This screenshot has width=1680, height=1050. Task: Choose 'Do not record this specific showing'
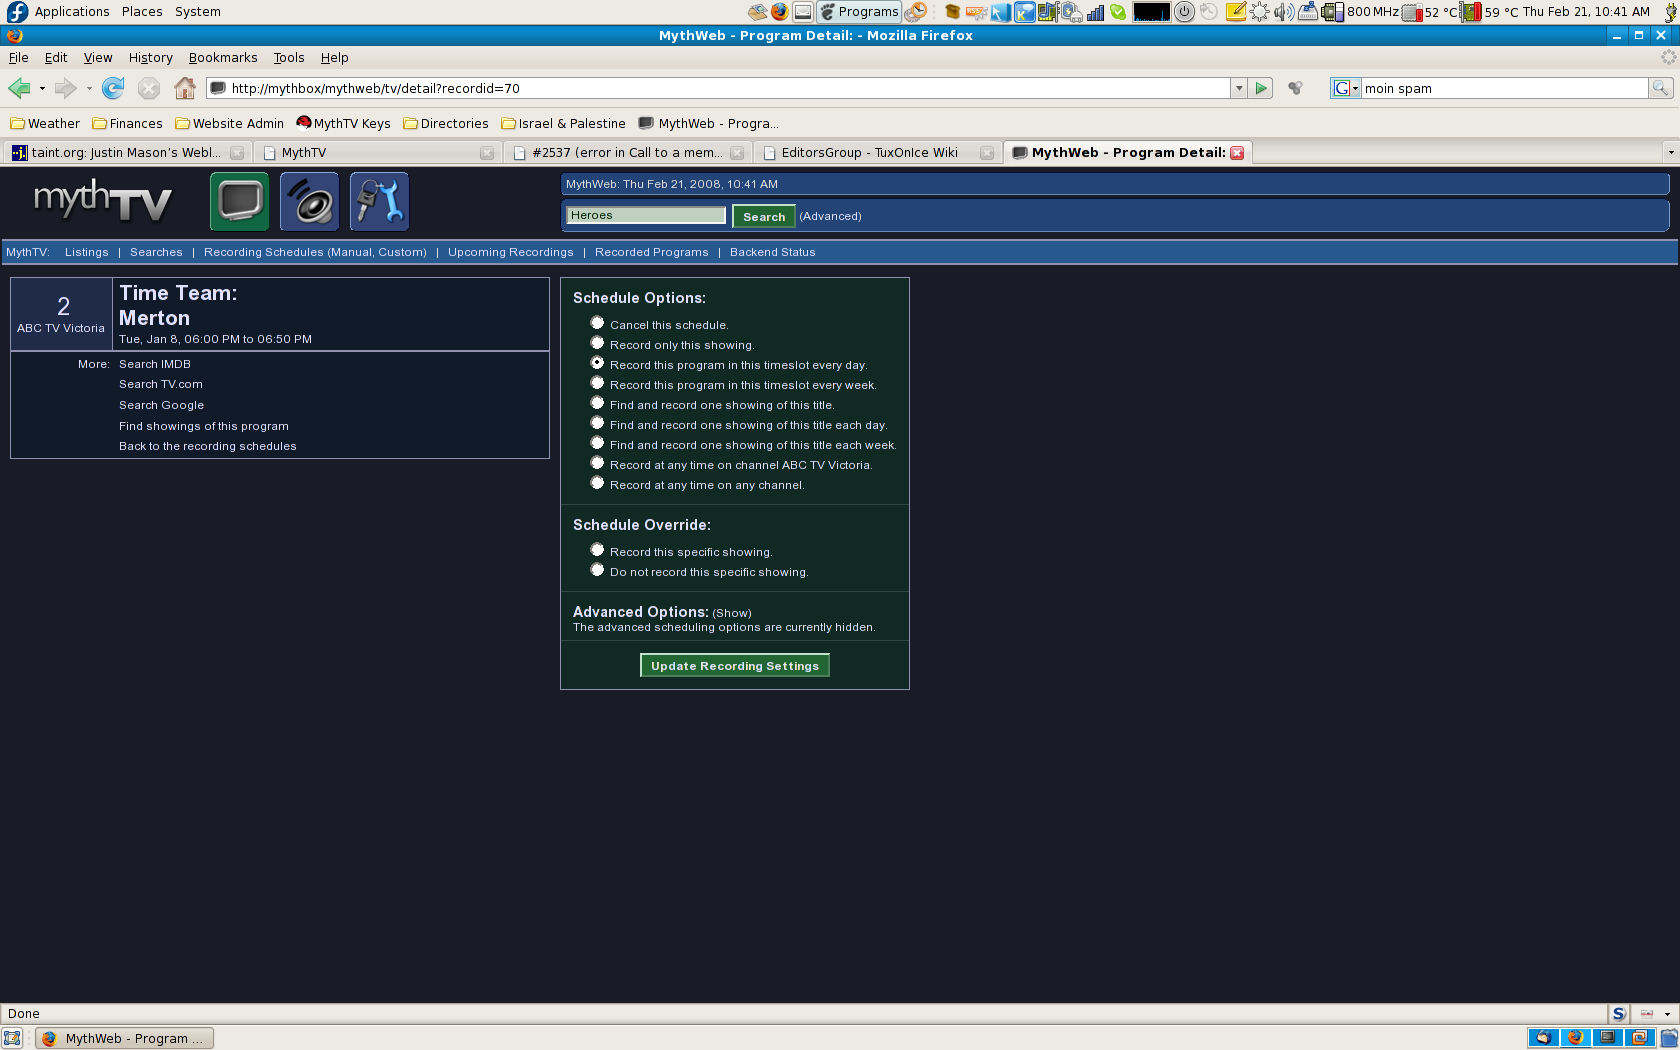click(x=597, y=570)
